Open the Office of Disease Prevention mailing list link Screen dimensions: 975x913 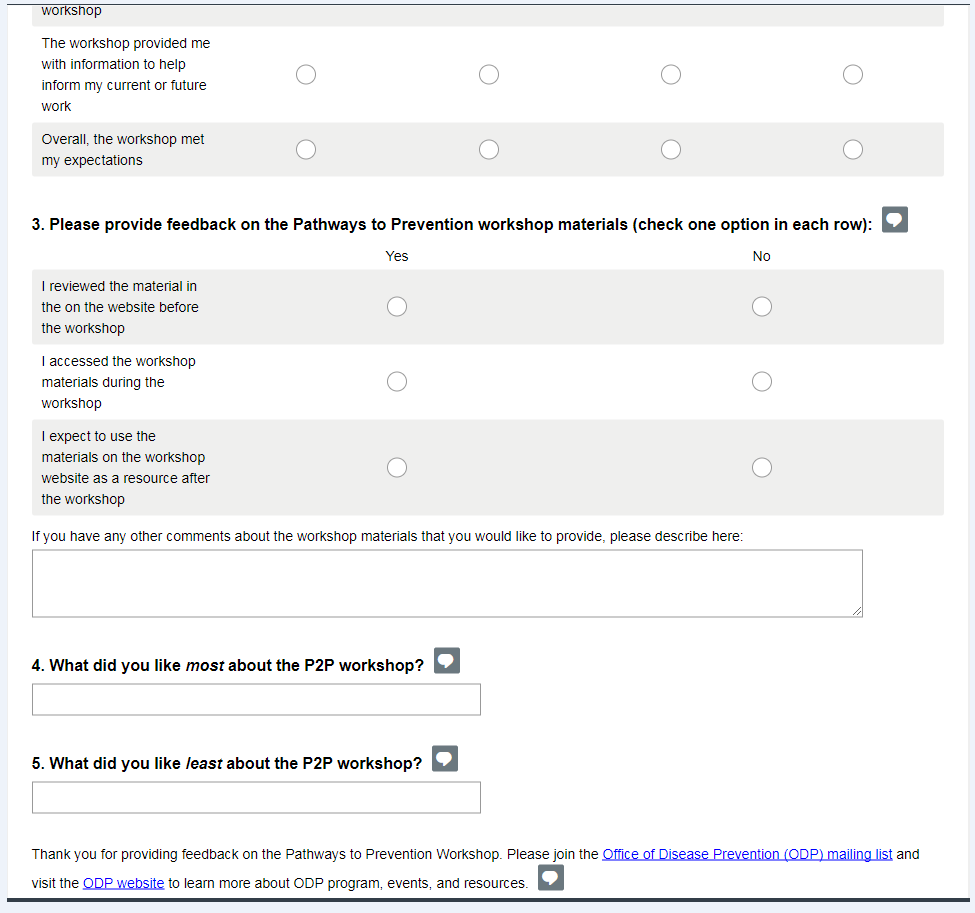tap(747, 854)
